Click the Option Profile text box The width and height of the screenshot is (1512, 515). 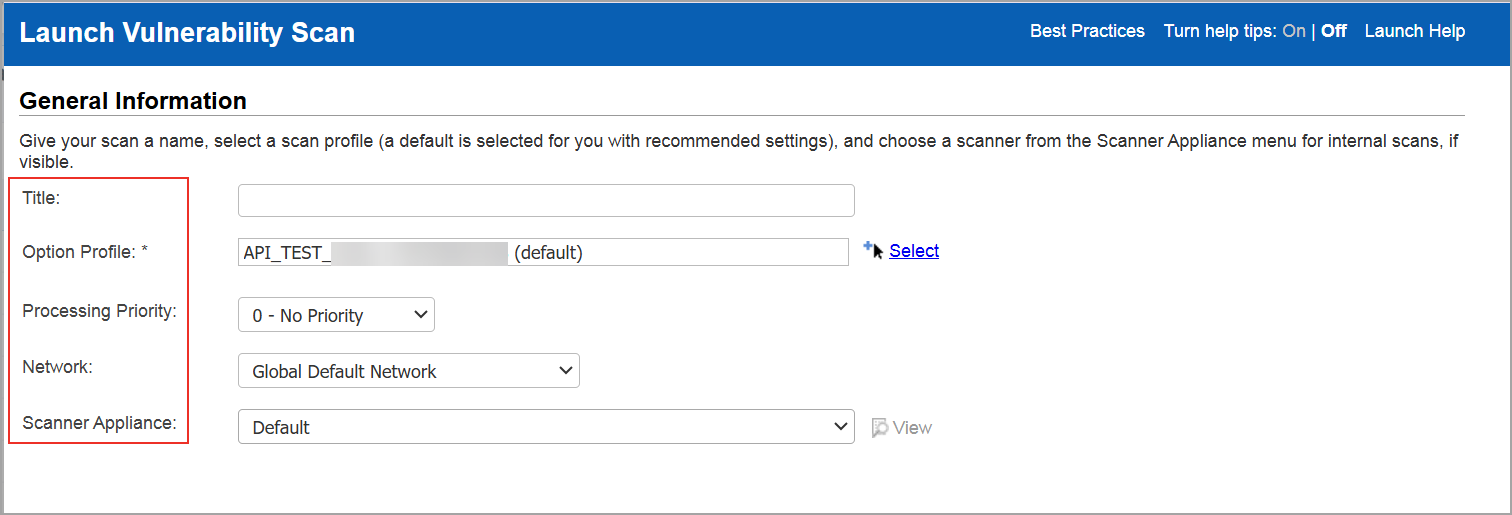coord(543,252)
